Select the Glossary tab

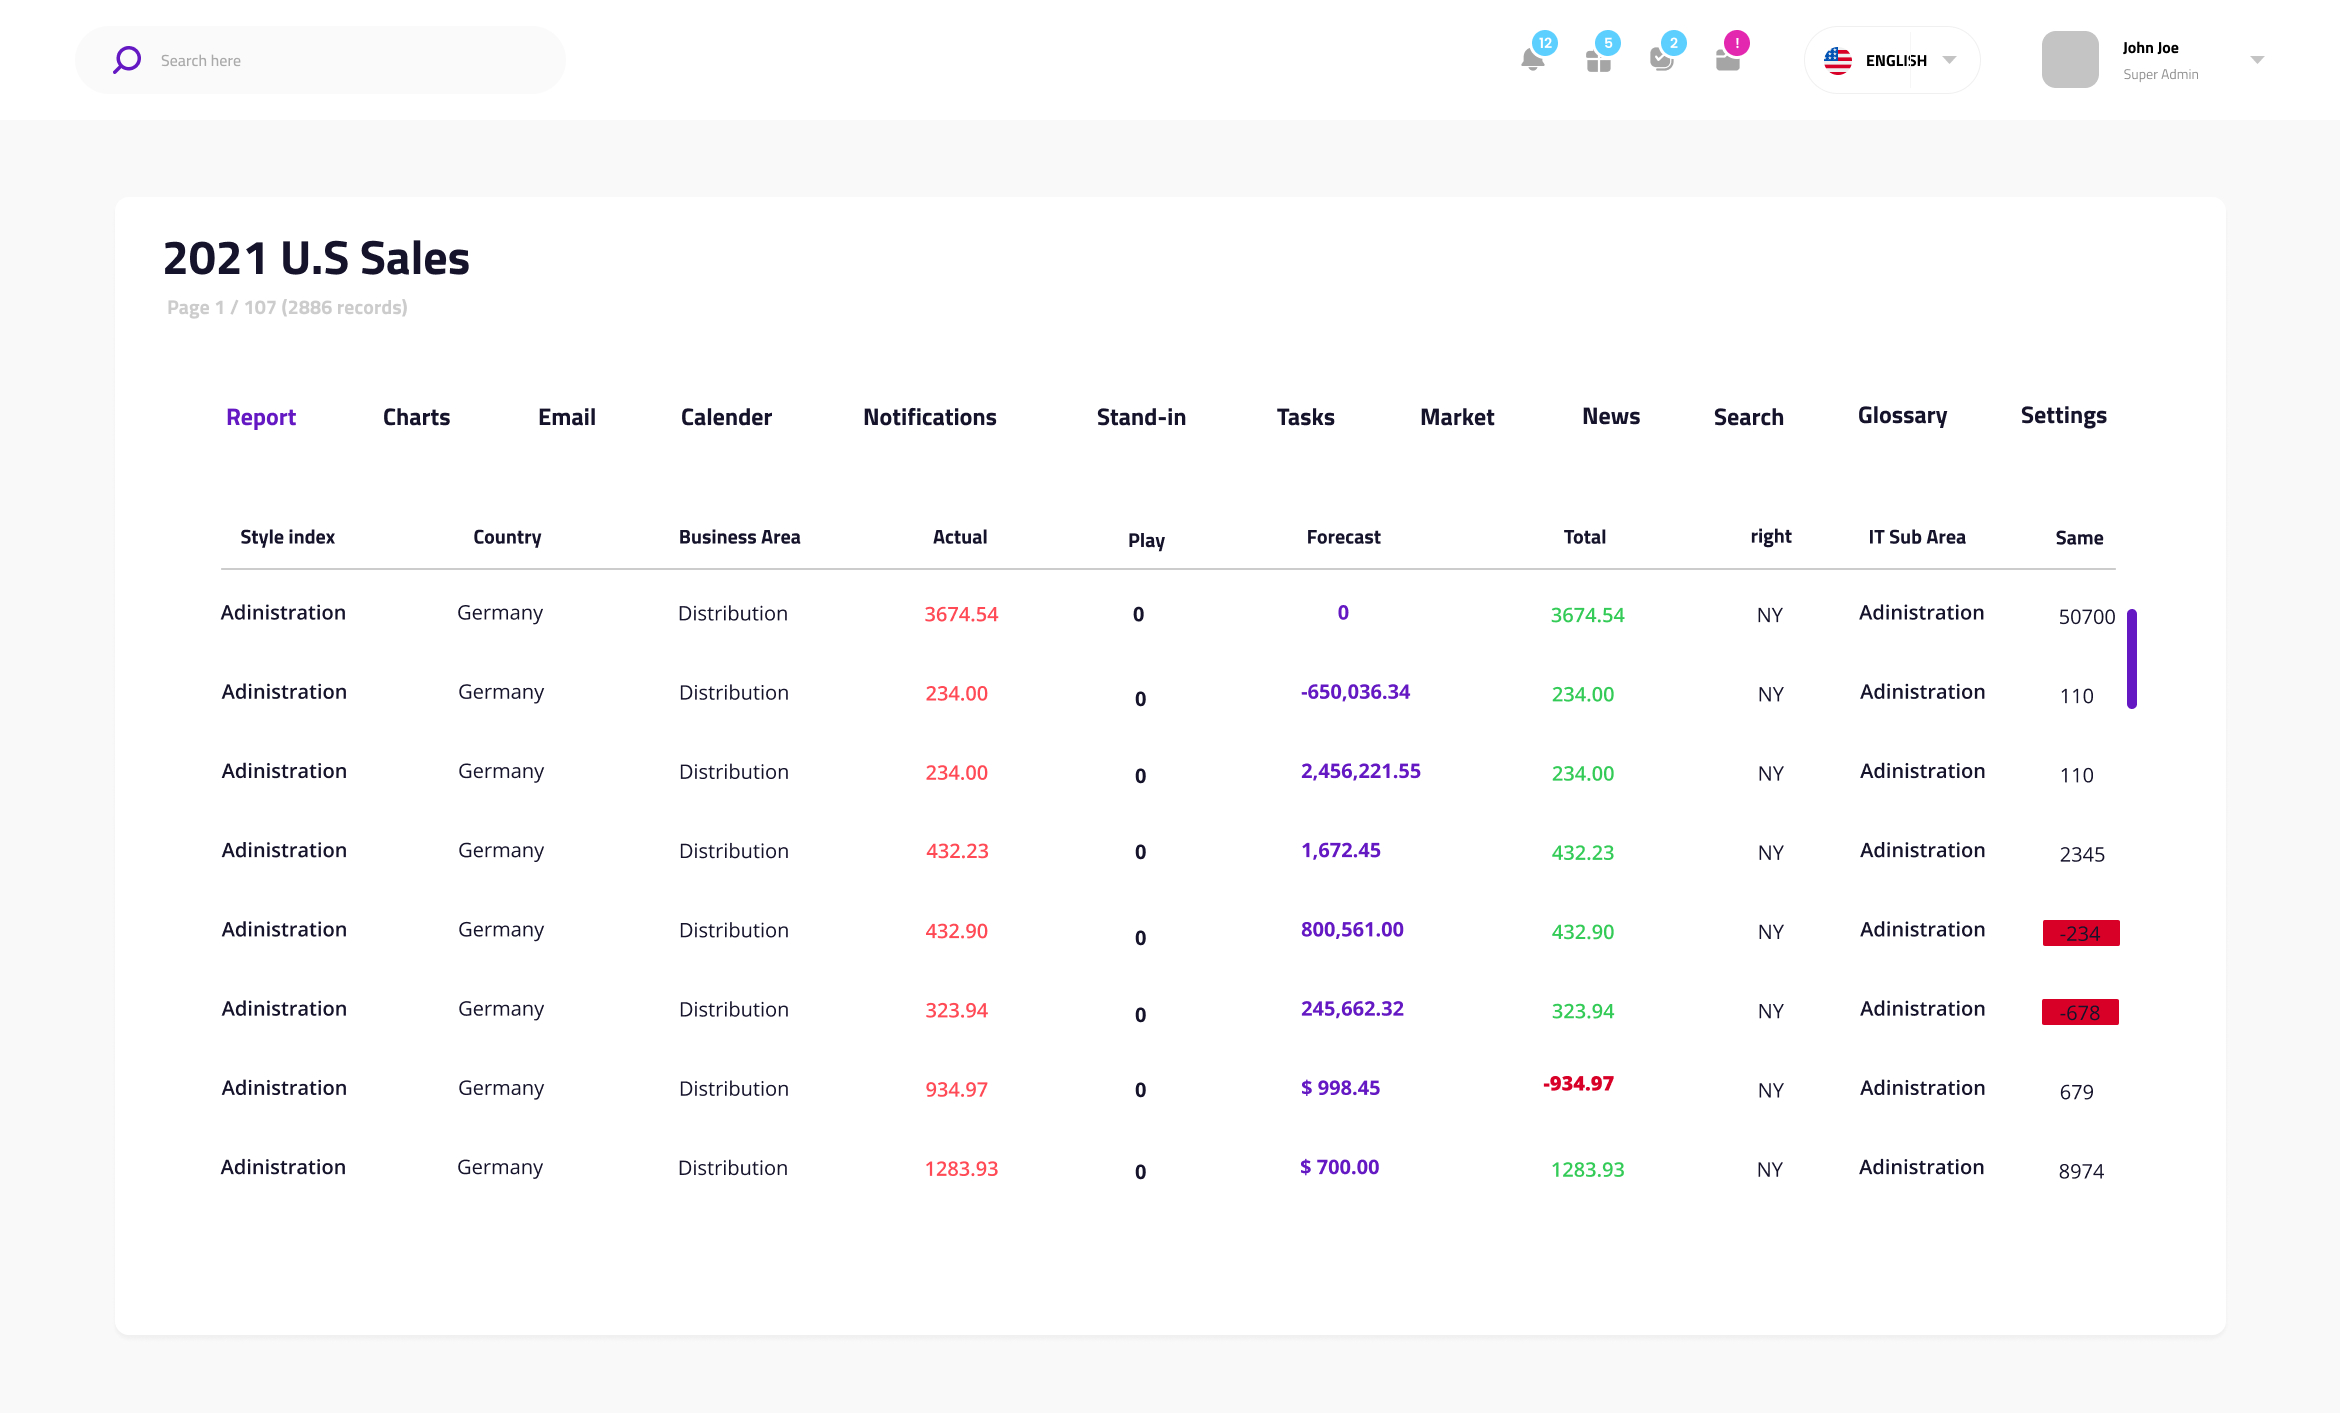[x=1902, y=416]
